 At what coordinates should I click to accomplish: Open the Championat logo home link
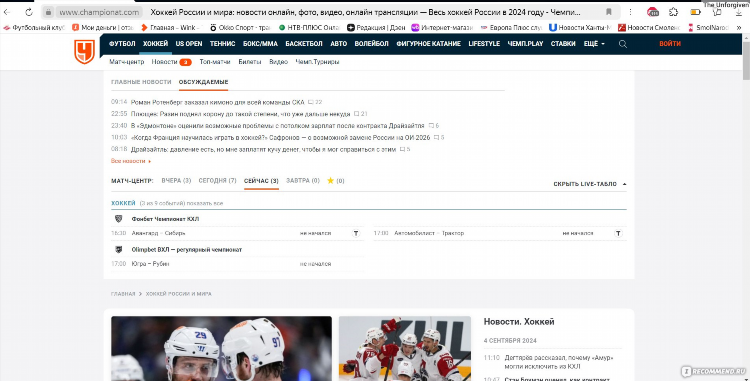pos(85,52)
